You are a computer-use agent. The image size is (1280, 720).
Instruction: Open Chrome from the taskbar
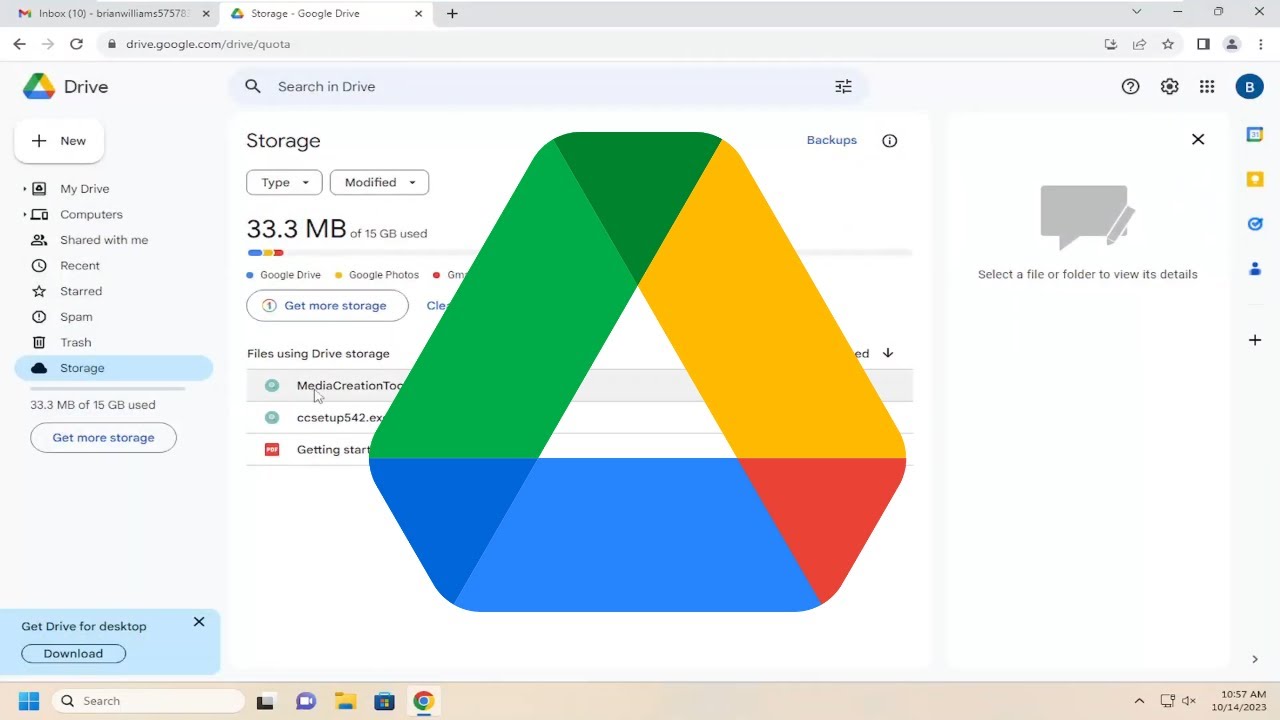click(423, 701)
